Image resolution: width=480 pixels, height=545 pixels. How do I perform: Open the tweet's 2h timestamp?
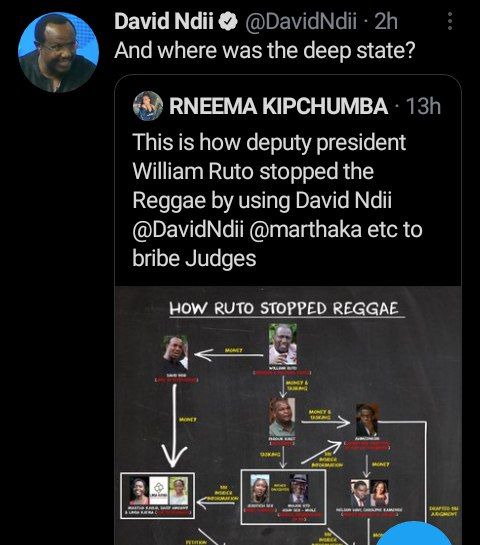point(386,22)
